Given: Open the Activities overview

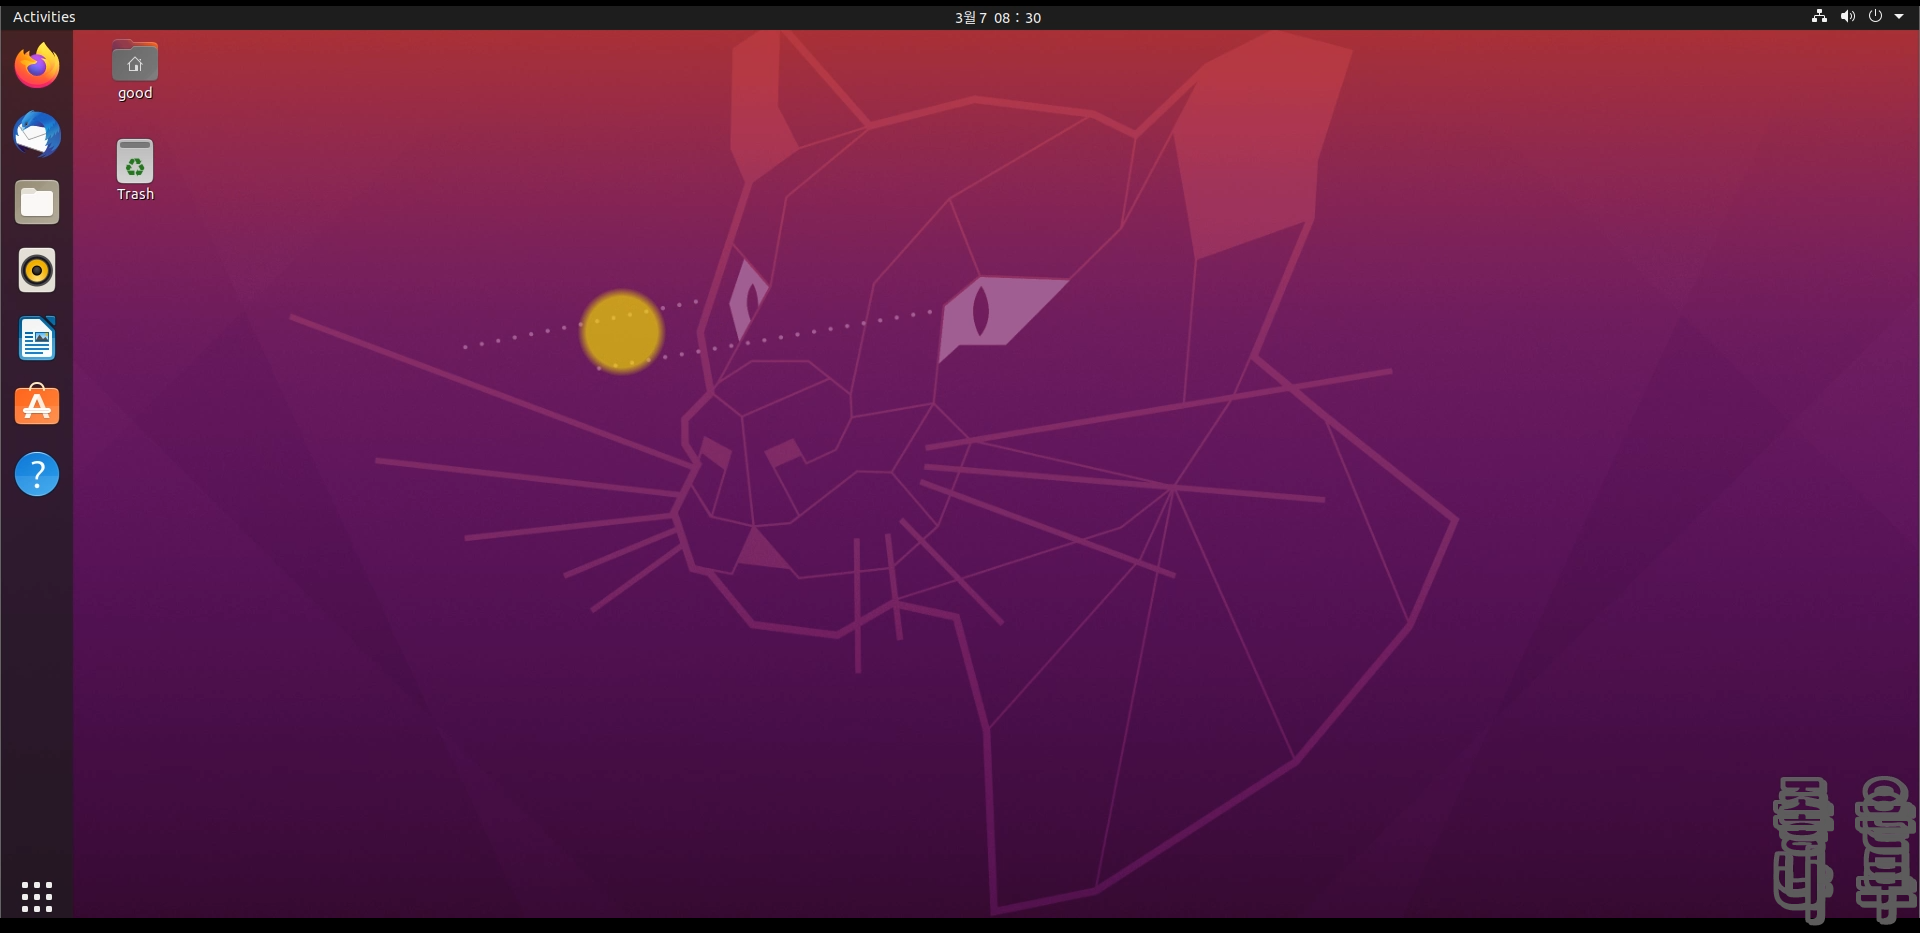Looking at the screenshot, I should [44, 17].
